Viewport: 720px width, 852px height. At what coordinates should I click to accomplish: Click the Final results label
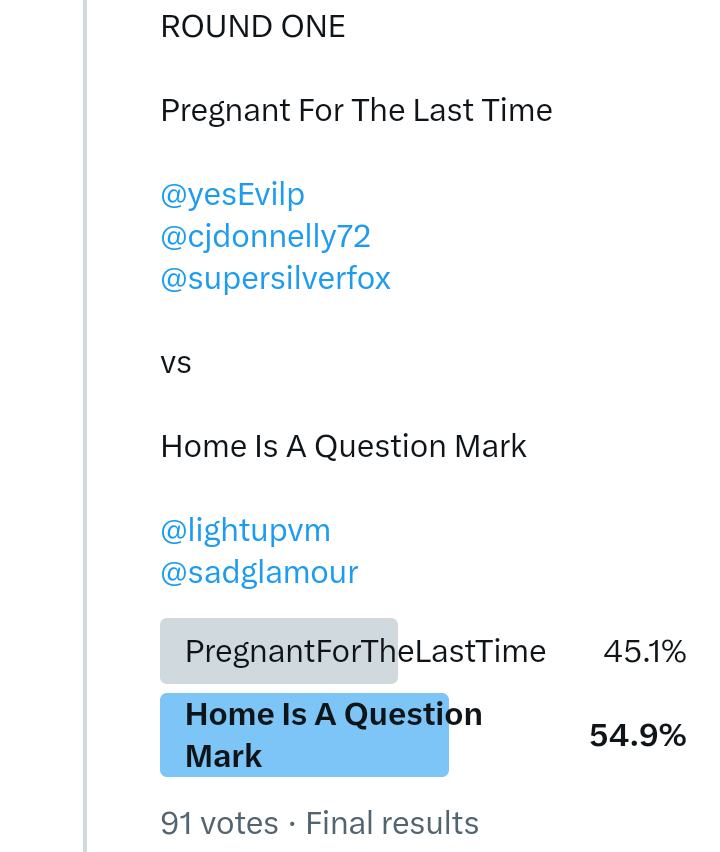click(x=392, y=823)
